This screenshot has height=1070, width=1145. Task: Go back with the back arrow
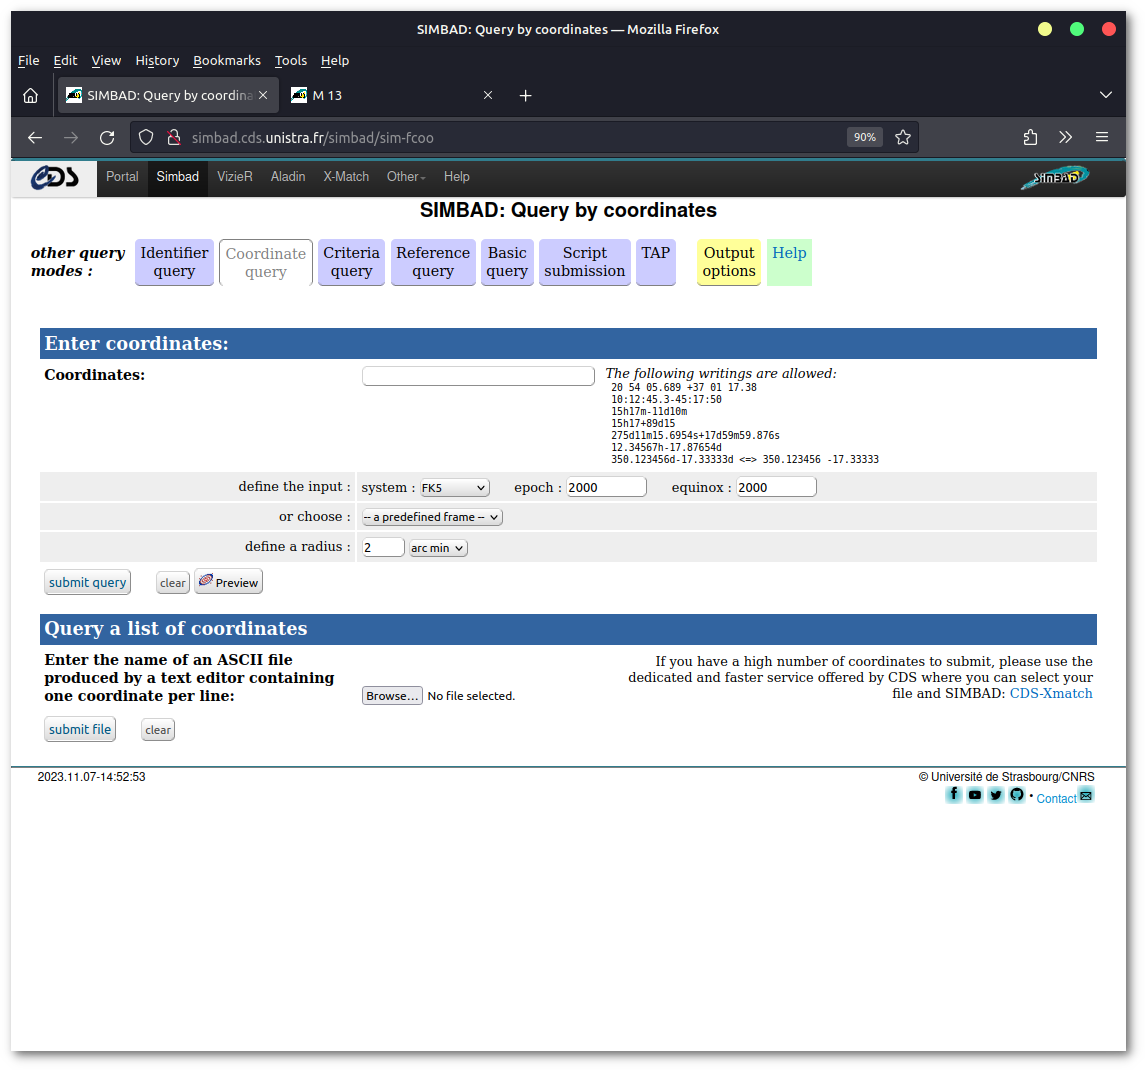click(x=35, y=137)
